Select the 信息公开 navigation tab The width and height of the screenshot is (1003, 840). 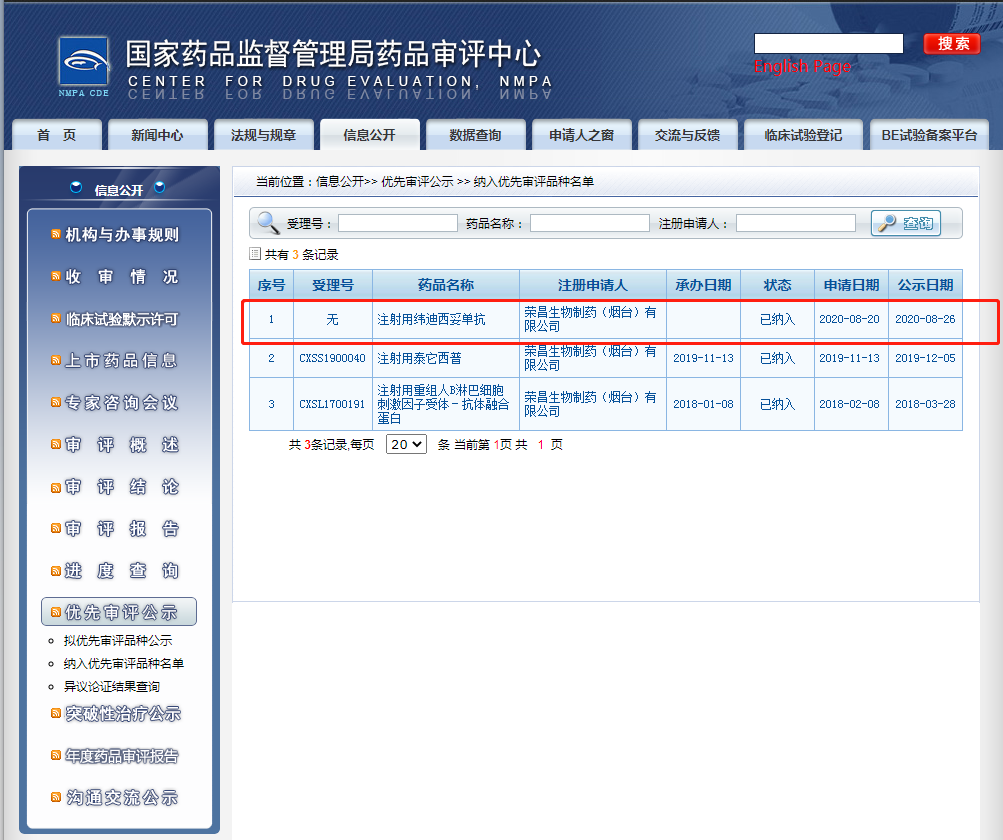click(x=370, y=135)
